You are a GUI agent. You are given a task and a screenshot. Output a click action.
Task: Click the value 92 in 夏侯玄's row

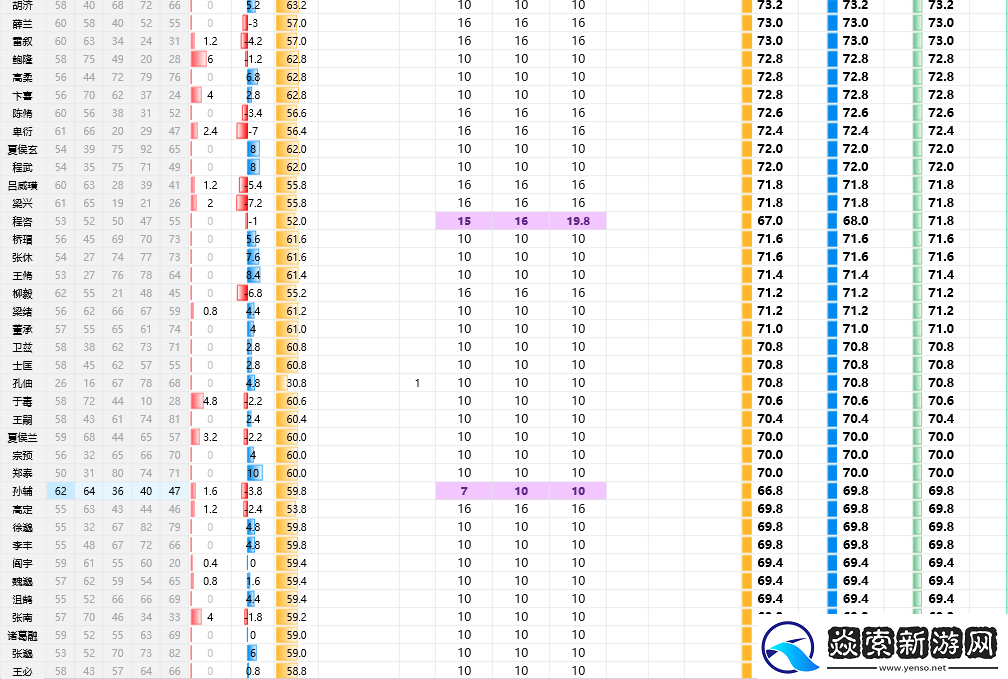(x=147, y=149)
